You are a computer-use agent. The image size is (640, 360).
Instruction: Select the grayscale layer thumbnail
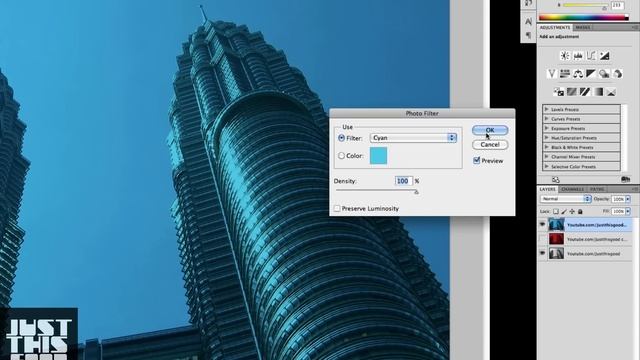tap(556, 253)
